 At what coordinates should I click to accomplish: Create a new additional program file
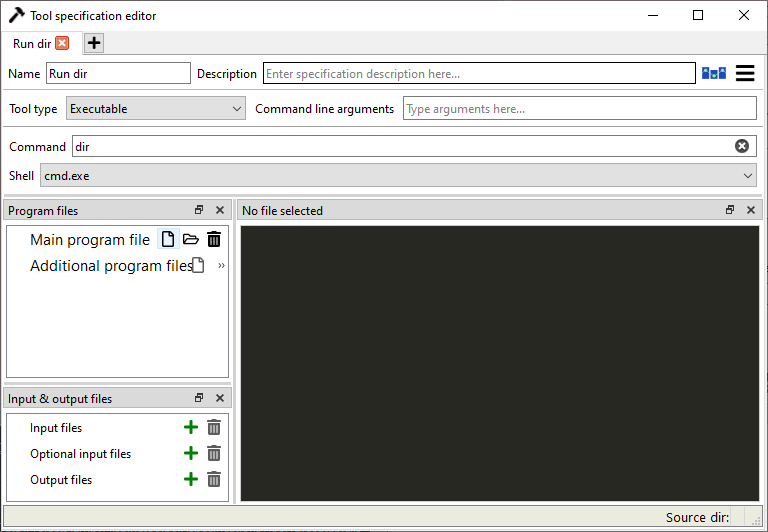(x=198, y=265)
